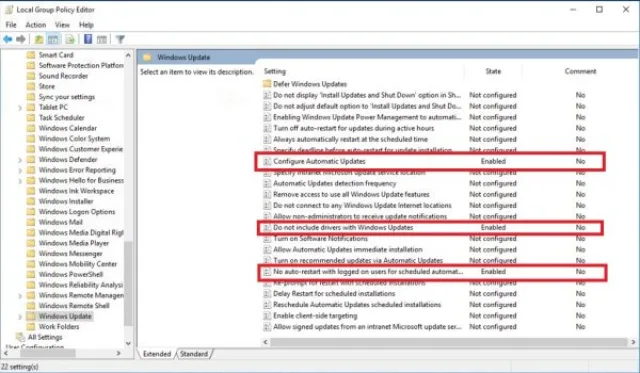Expand the Windows Hello for Business node

(20, 181)
